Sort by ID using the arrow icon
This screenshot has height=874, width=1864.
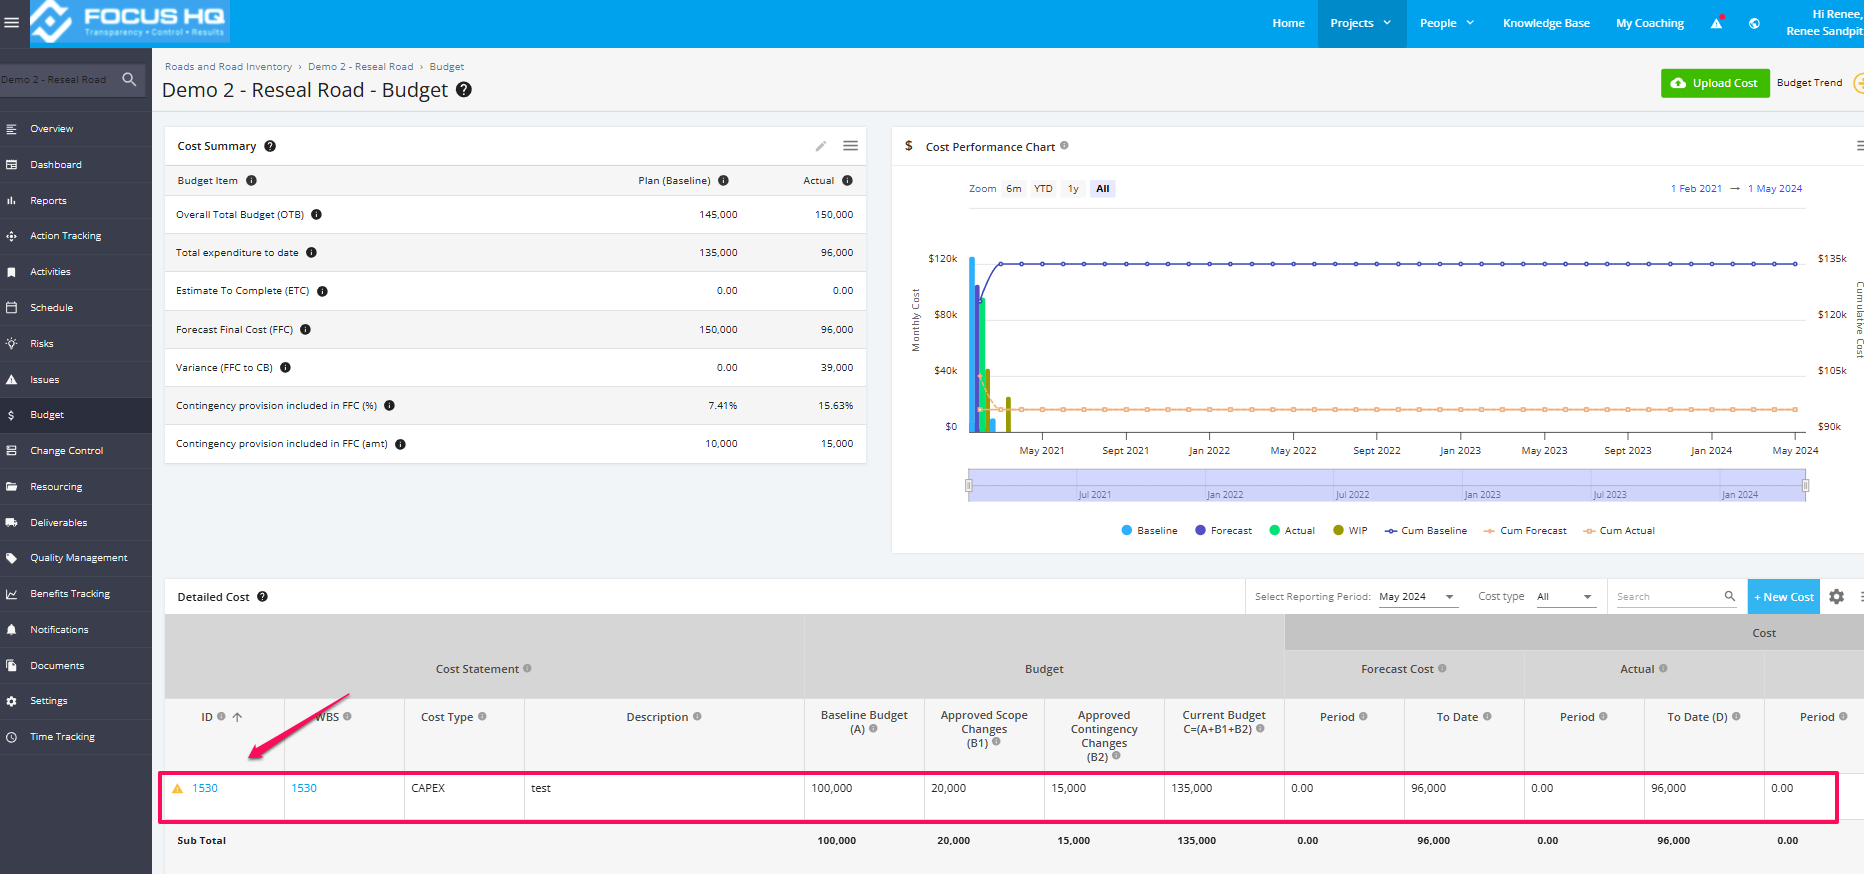(237, 717)
